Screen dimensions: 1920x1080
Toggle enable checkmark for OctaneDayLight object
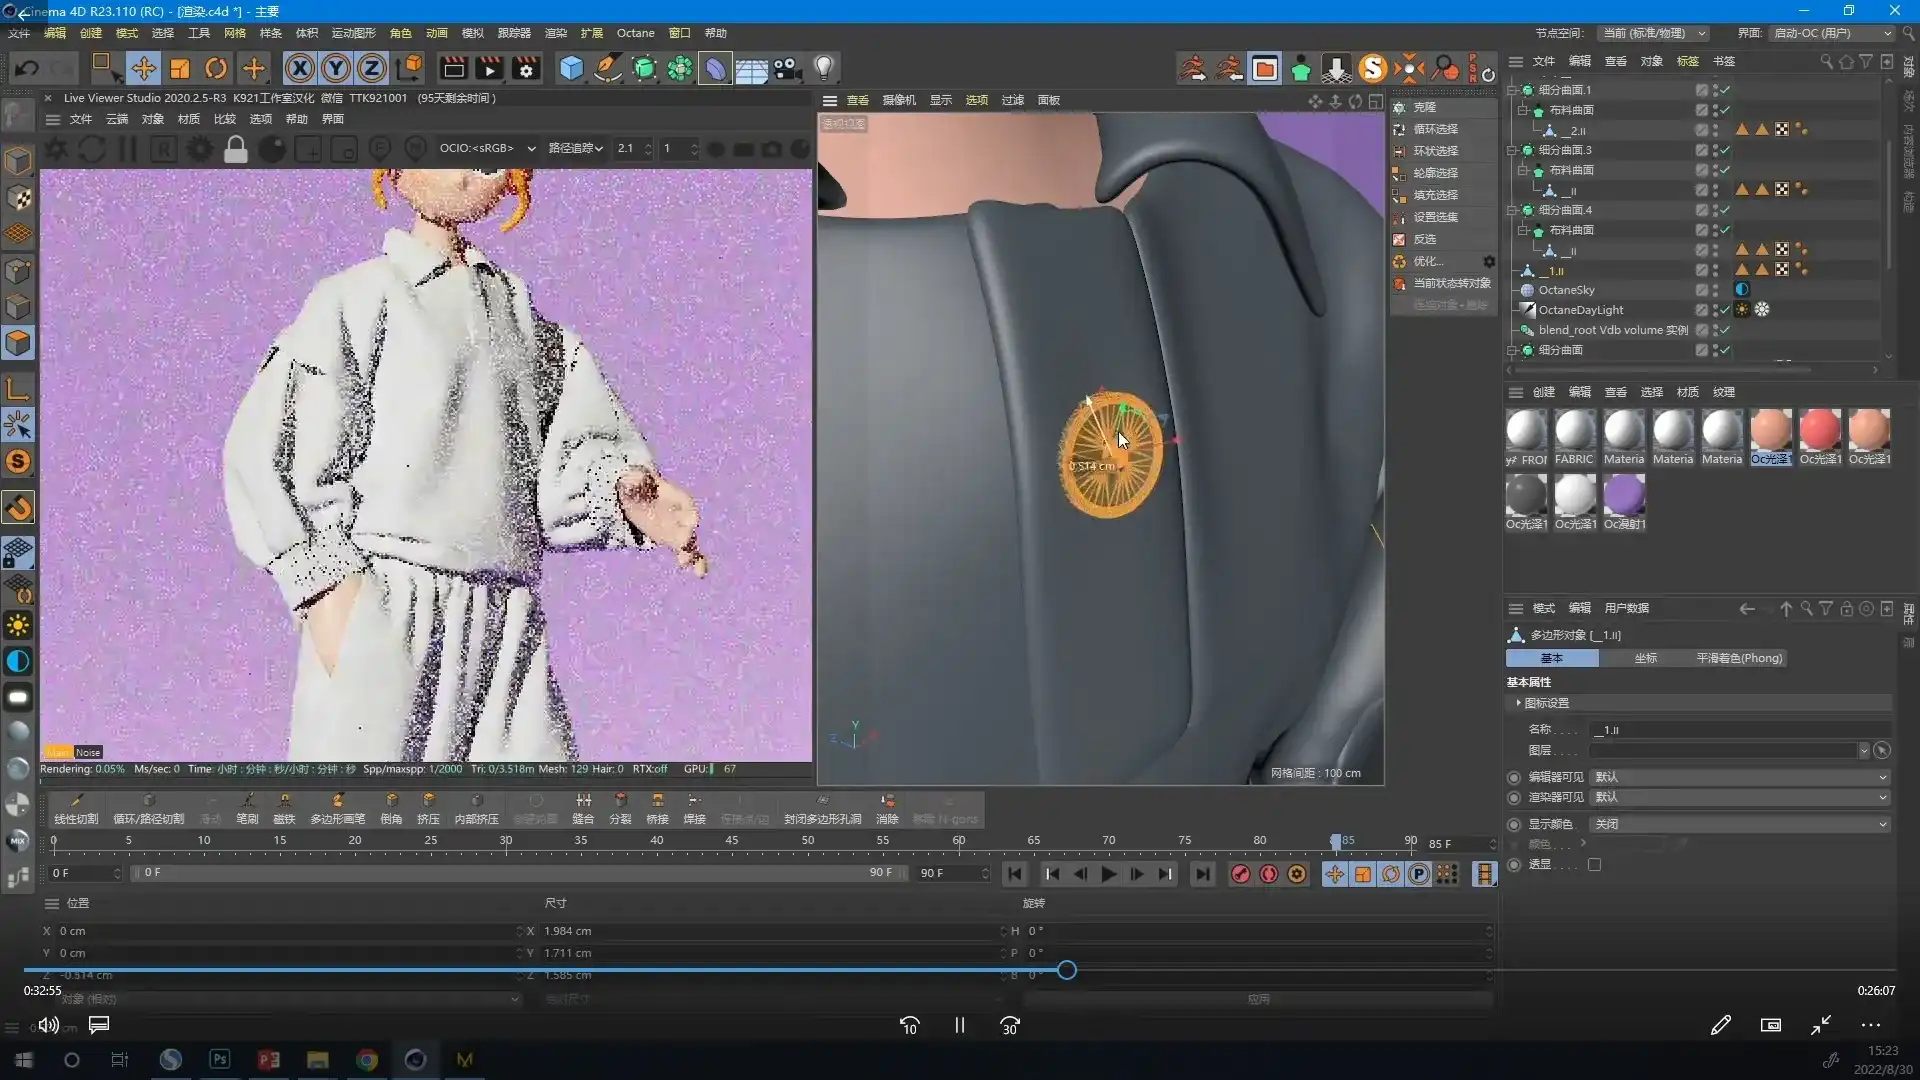[x=1725, y=310]
